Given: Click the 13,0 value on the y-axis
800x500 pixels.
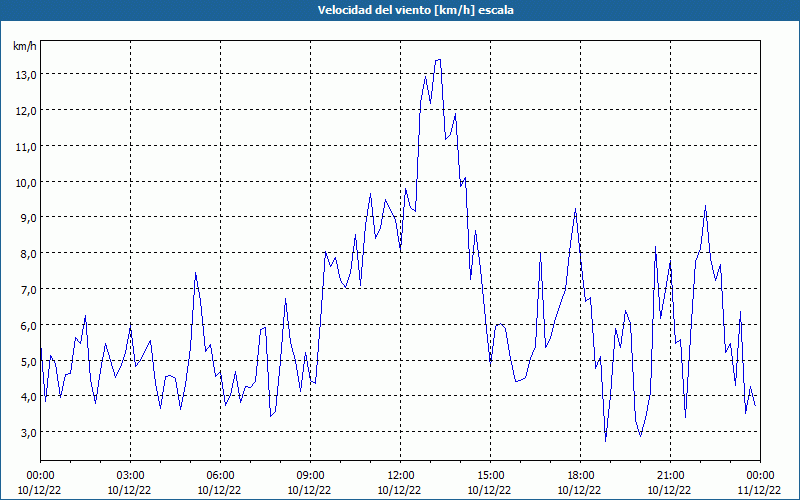Looking at the screenshot, I should (26, 74).
